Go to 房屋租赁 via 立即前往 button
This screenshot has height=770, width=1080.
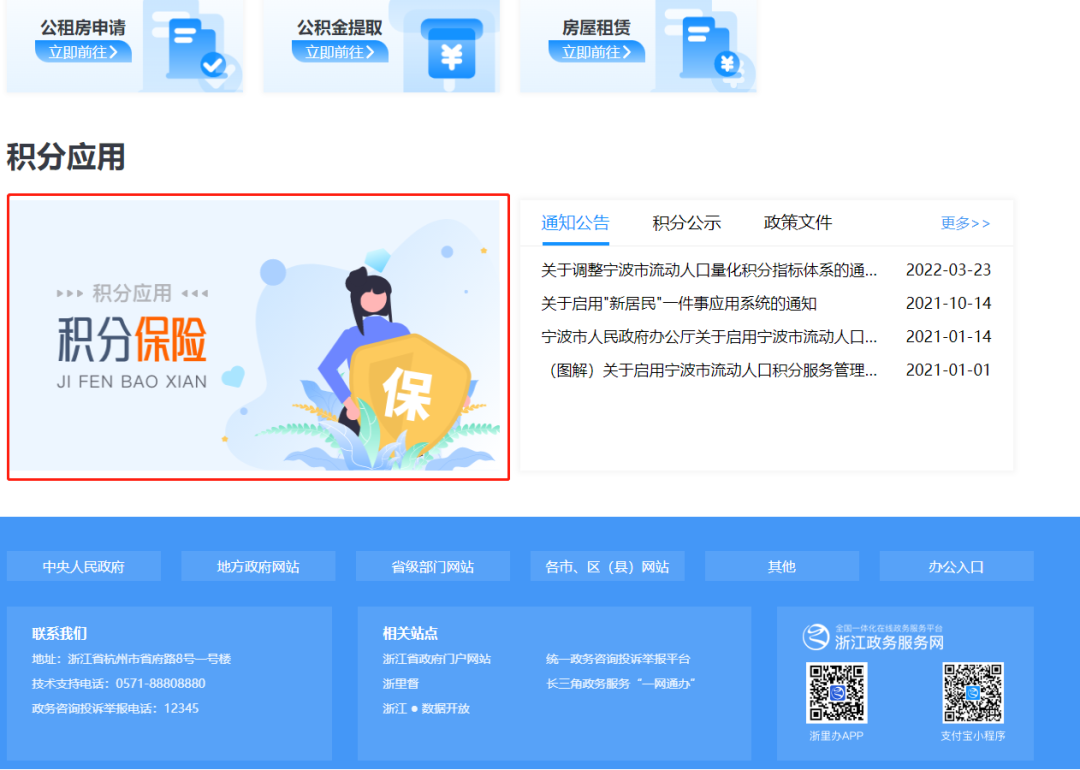[x=596, y=52]
